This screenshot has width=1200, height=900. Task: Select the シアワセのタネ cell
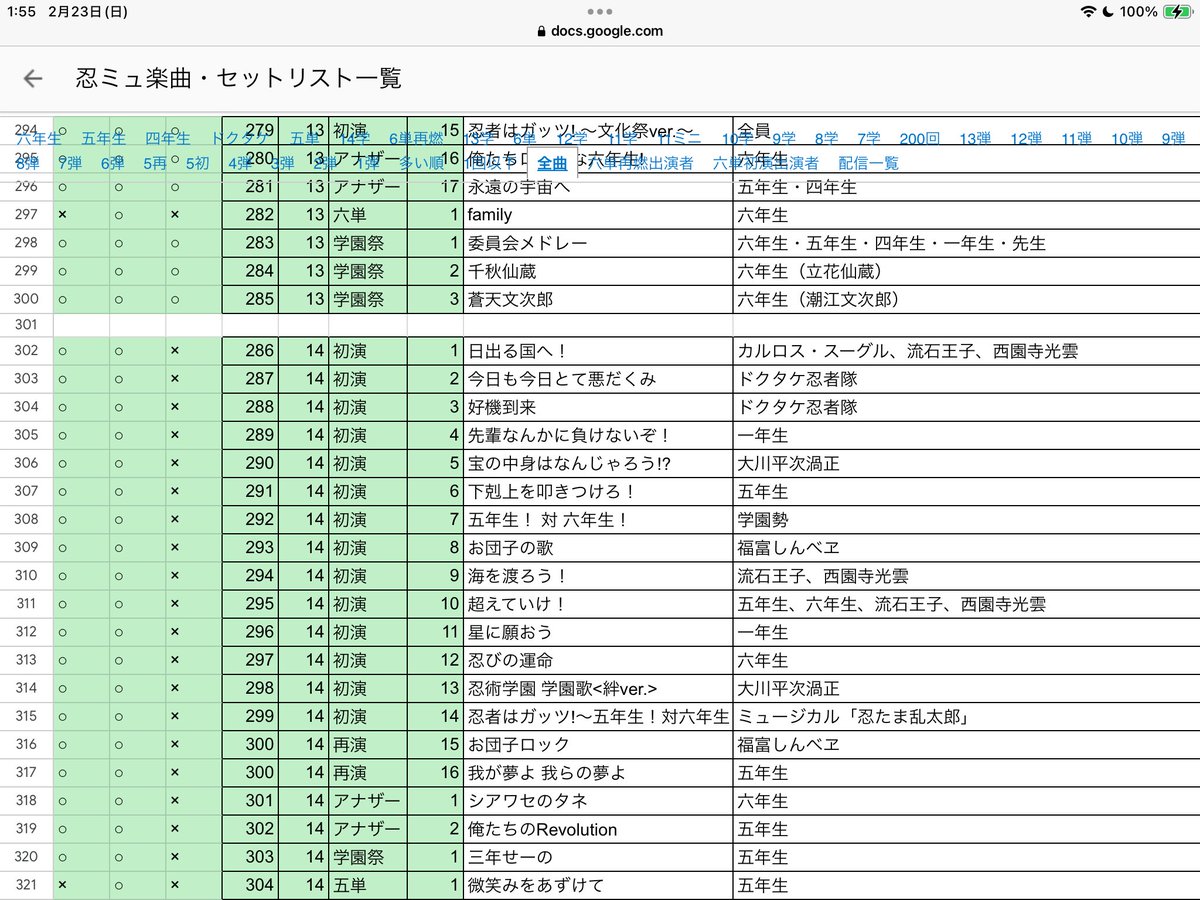click(598, 801)
